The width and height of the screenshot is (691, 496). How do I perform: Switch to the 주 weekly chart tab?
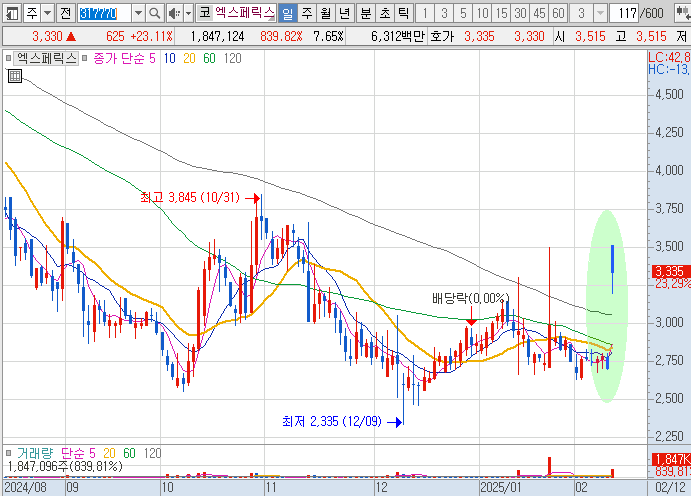tap(307, 13)
